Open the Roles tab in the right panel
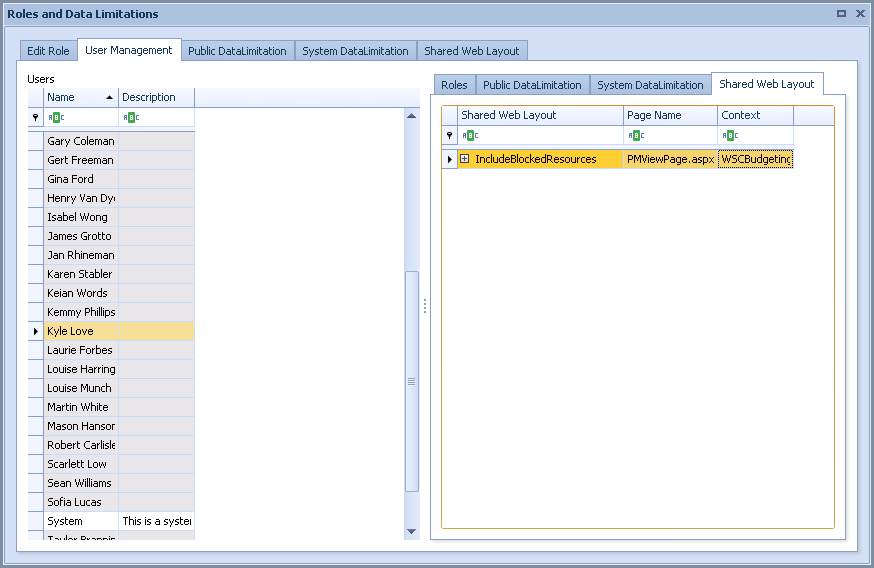Viewport: 874px width, 568px height. [x=454, y=85]
